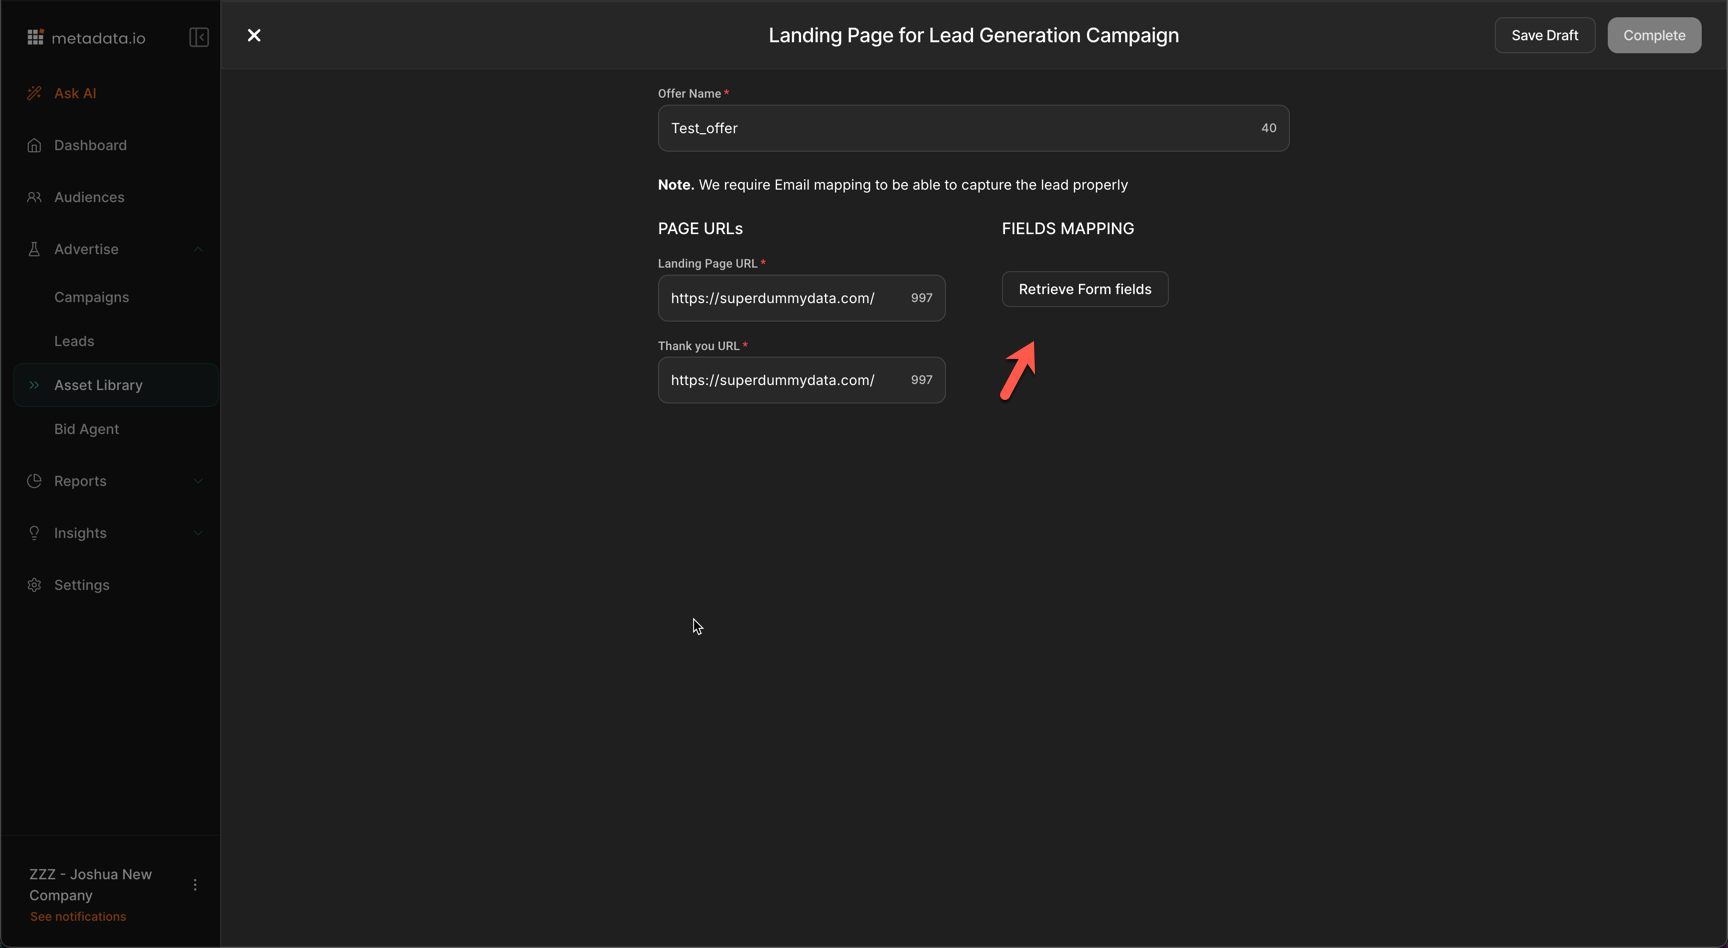Screen dimensions: 1728x948
Task: Click the Retrieve Form fields button
Action: click(1085, 289)
